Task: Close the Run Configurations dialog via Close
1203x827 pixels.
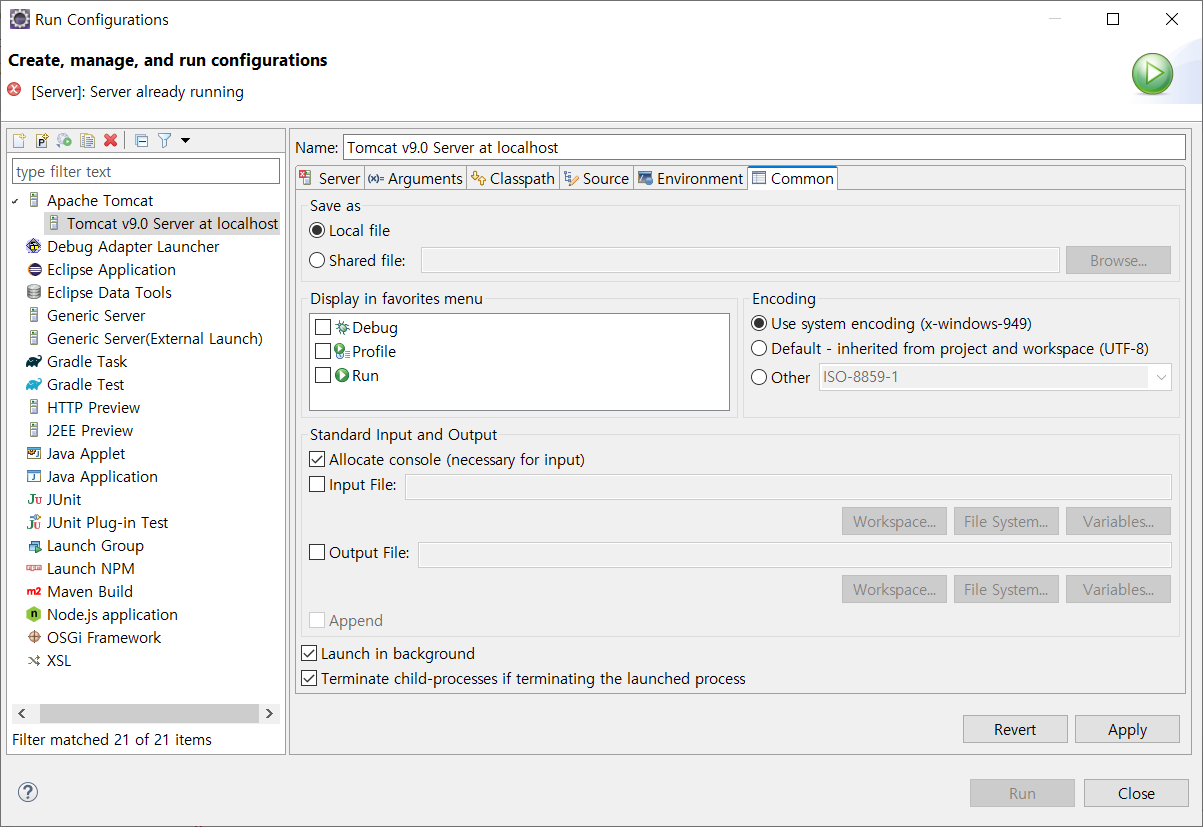Action: point(1136,793)
